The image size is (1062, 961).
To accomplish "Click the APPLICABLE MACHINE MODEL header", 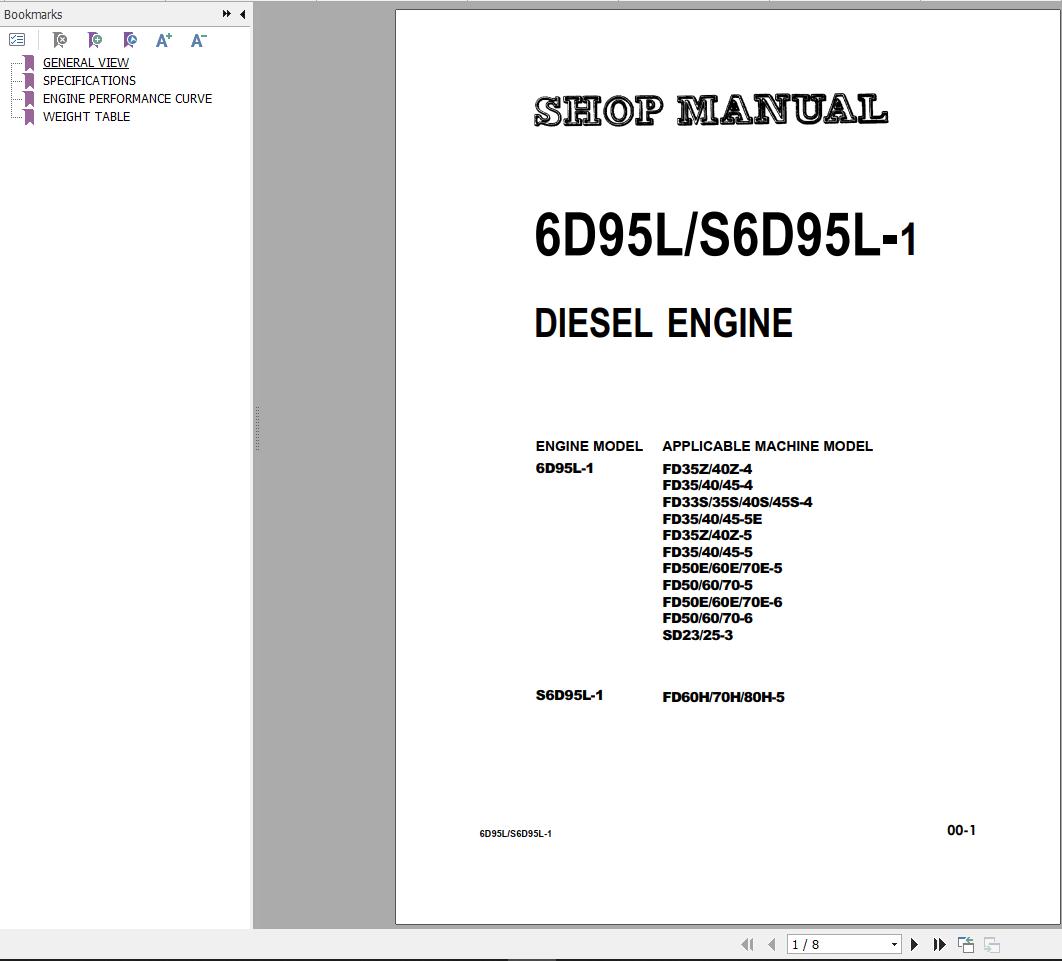I will tap(767, 446).
